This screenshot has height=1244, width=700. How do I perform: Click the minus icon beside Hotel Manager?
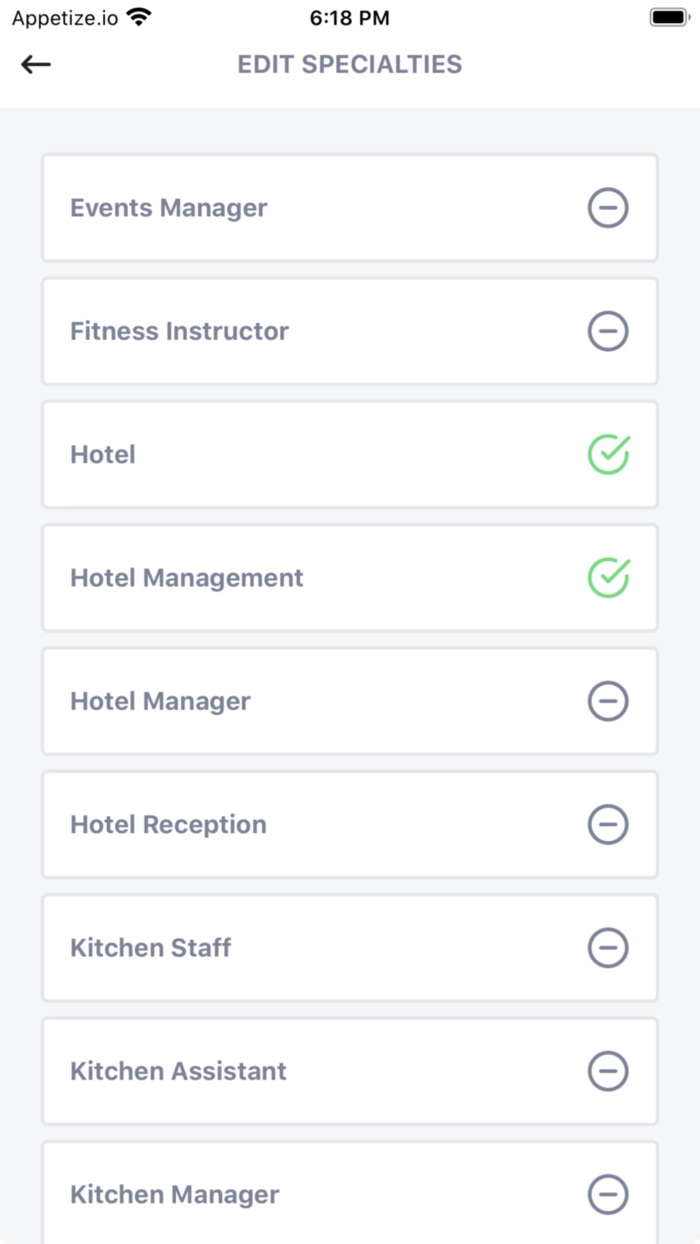click(x=608, y=701)
